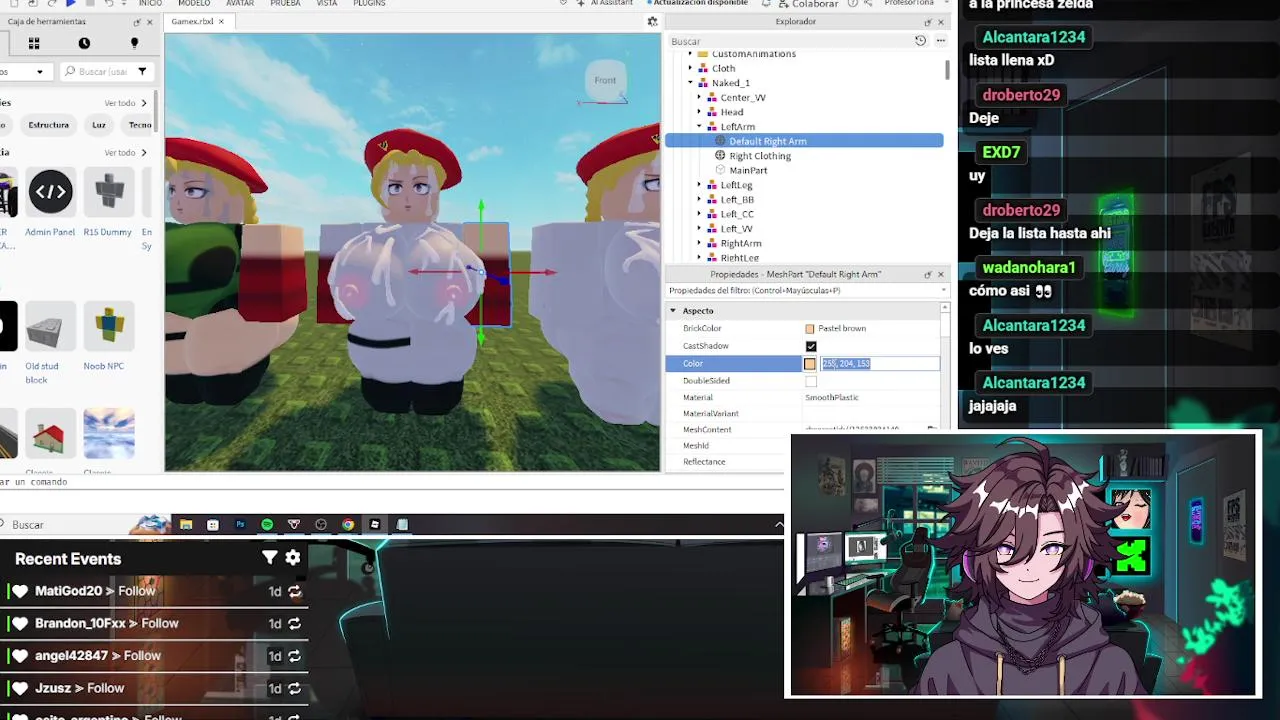Image resolution: width=1280 pixels, height=720 pixels.
Task: Click the Explorer Buscar search field
Action: [790, 41]
